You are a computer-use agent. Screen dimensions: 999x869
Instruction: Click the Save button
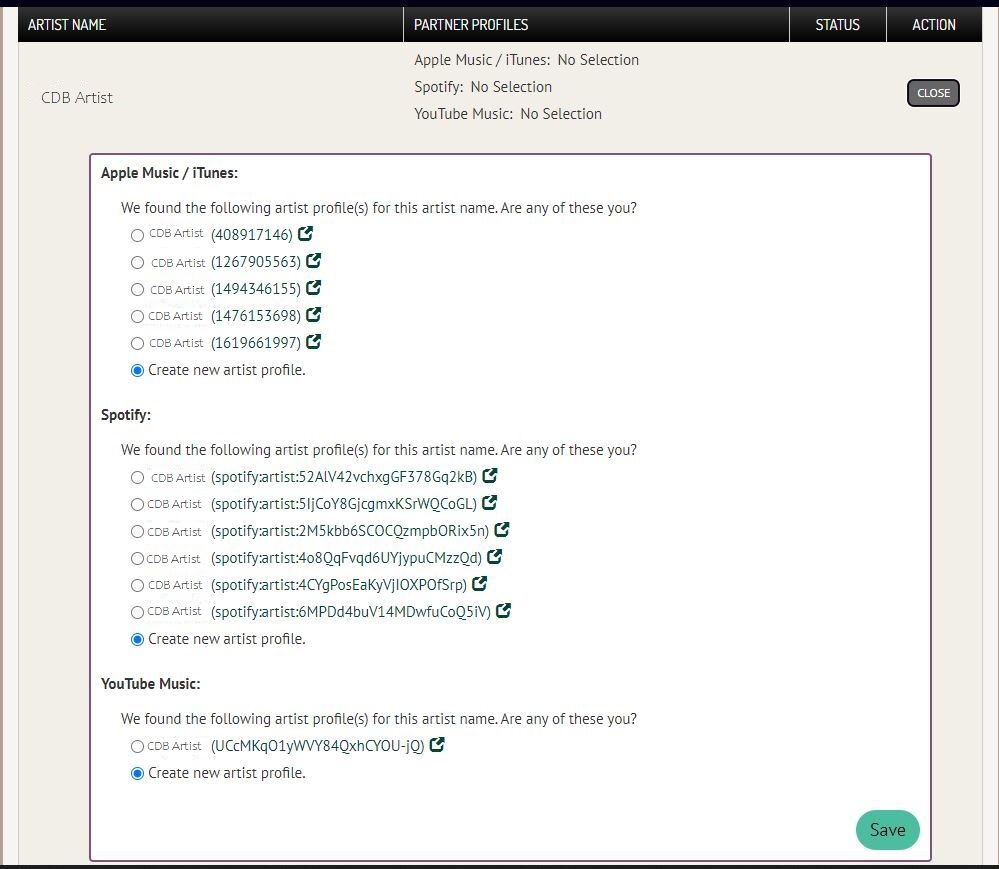point(887,830)
